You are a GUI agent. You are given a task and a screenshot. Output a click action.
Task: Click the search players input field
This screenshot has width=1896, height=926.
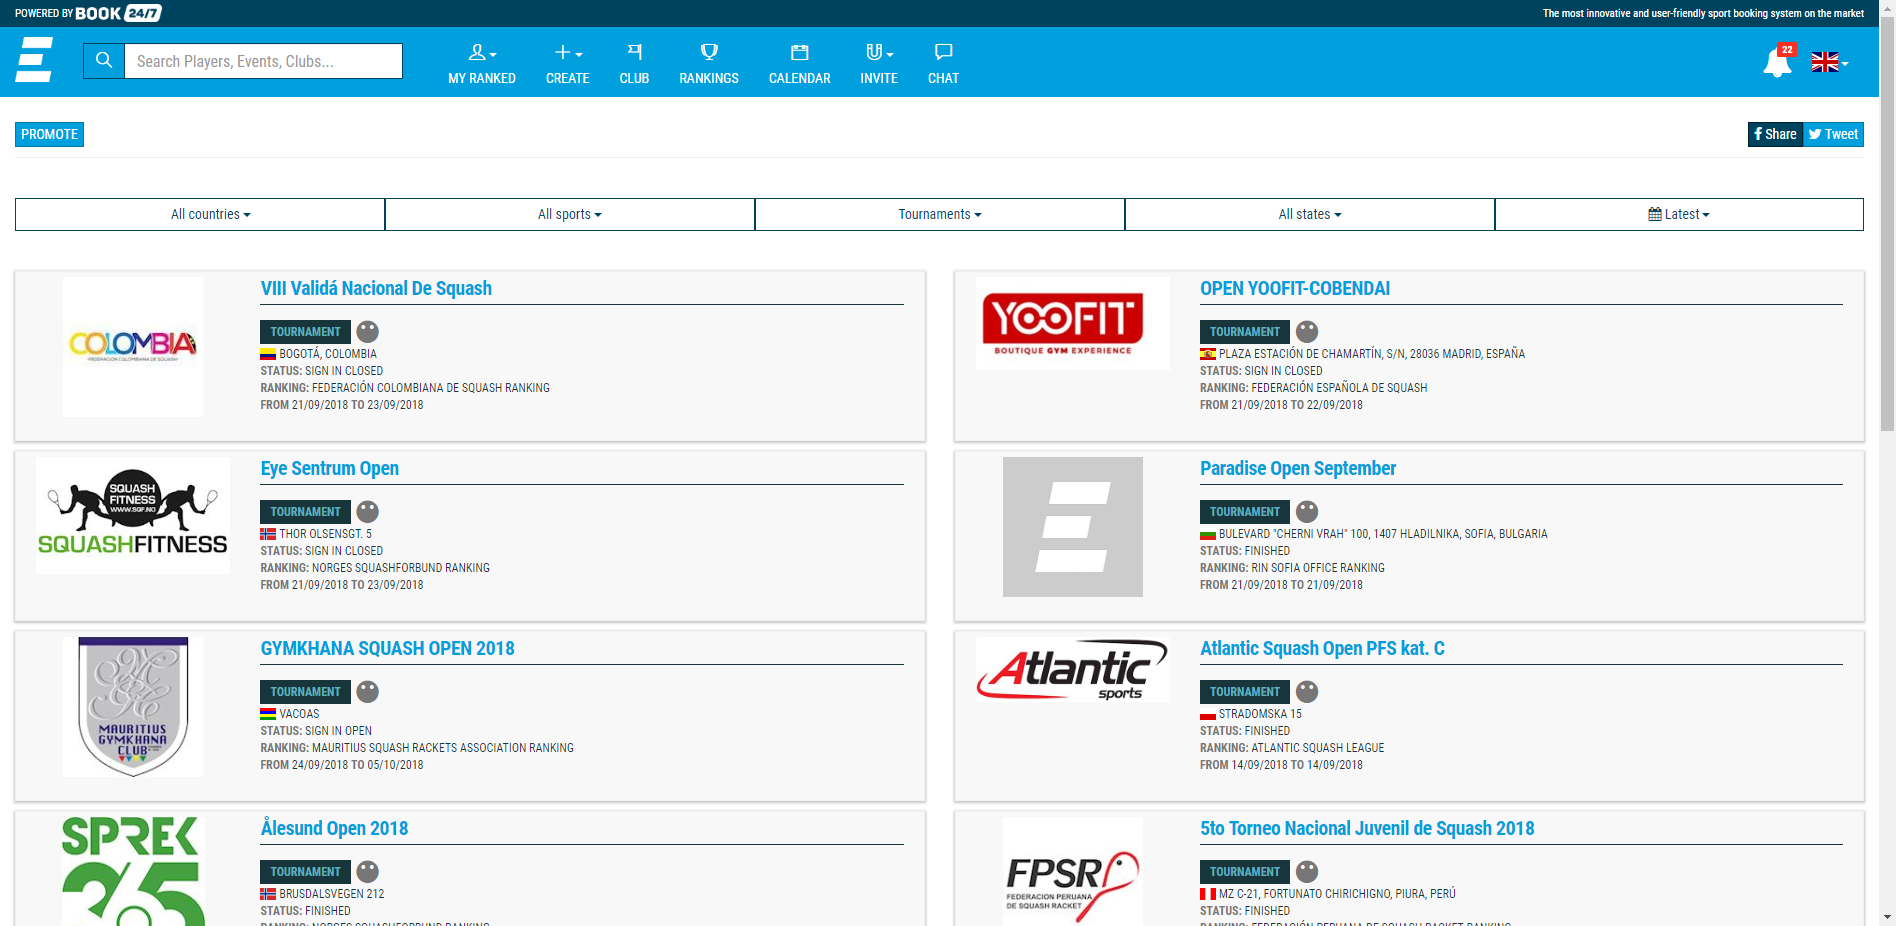pos(263,61)
